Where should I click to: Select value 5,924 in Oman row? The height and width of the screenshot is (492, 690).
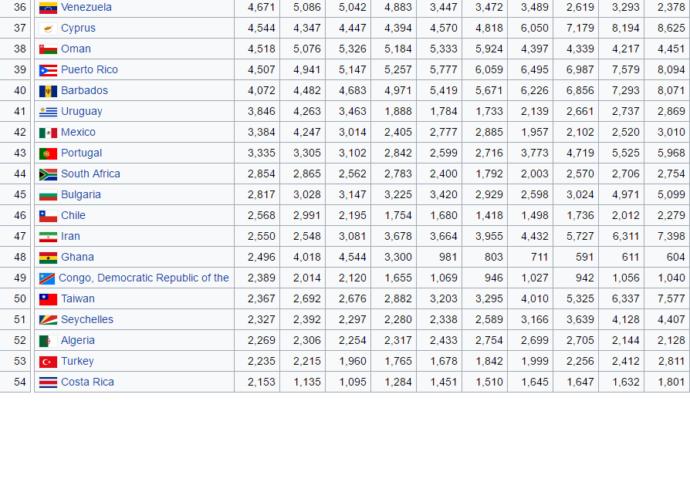coord(489,49)
